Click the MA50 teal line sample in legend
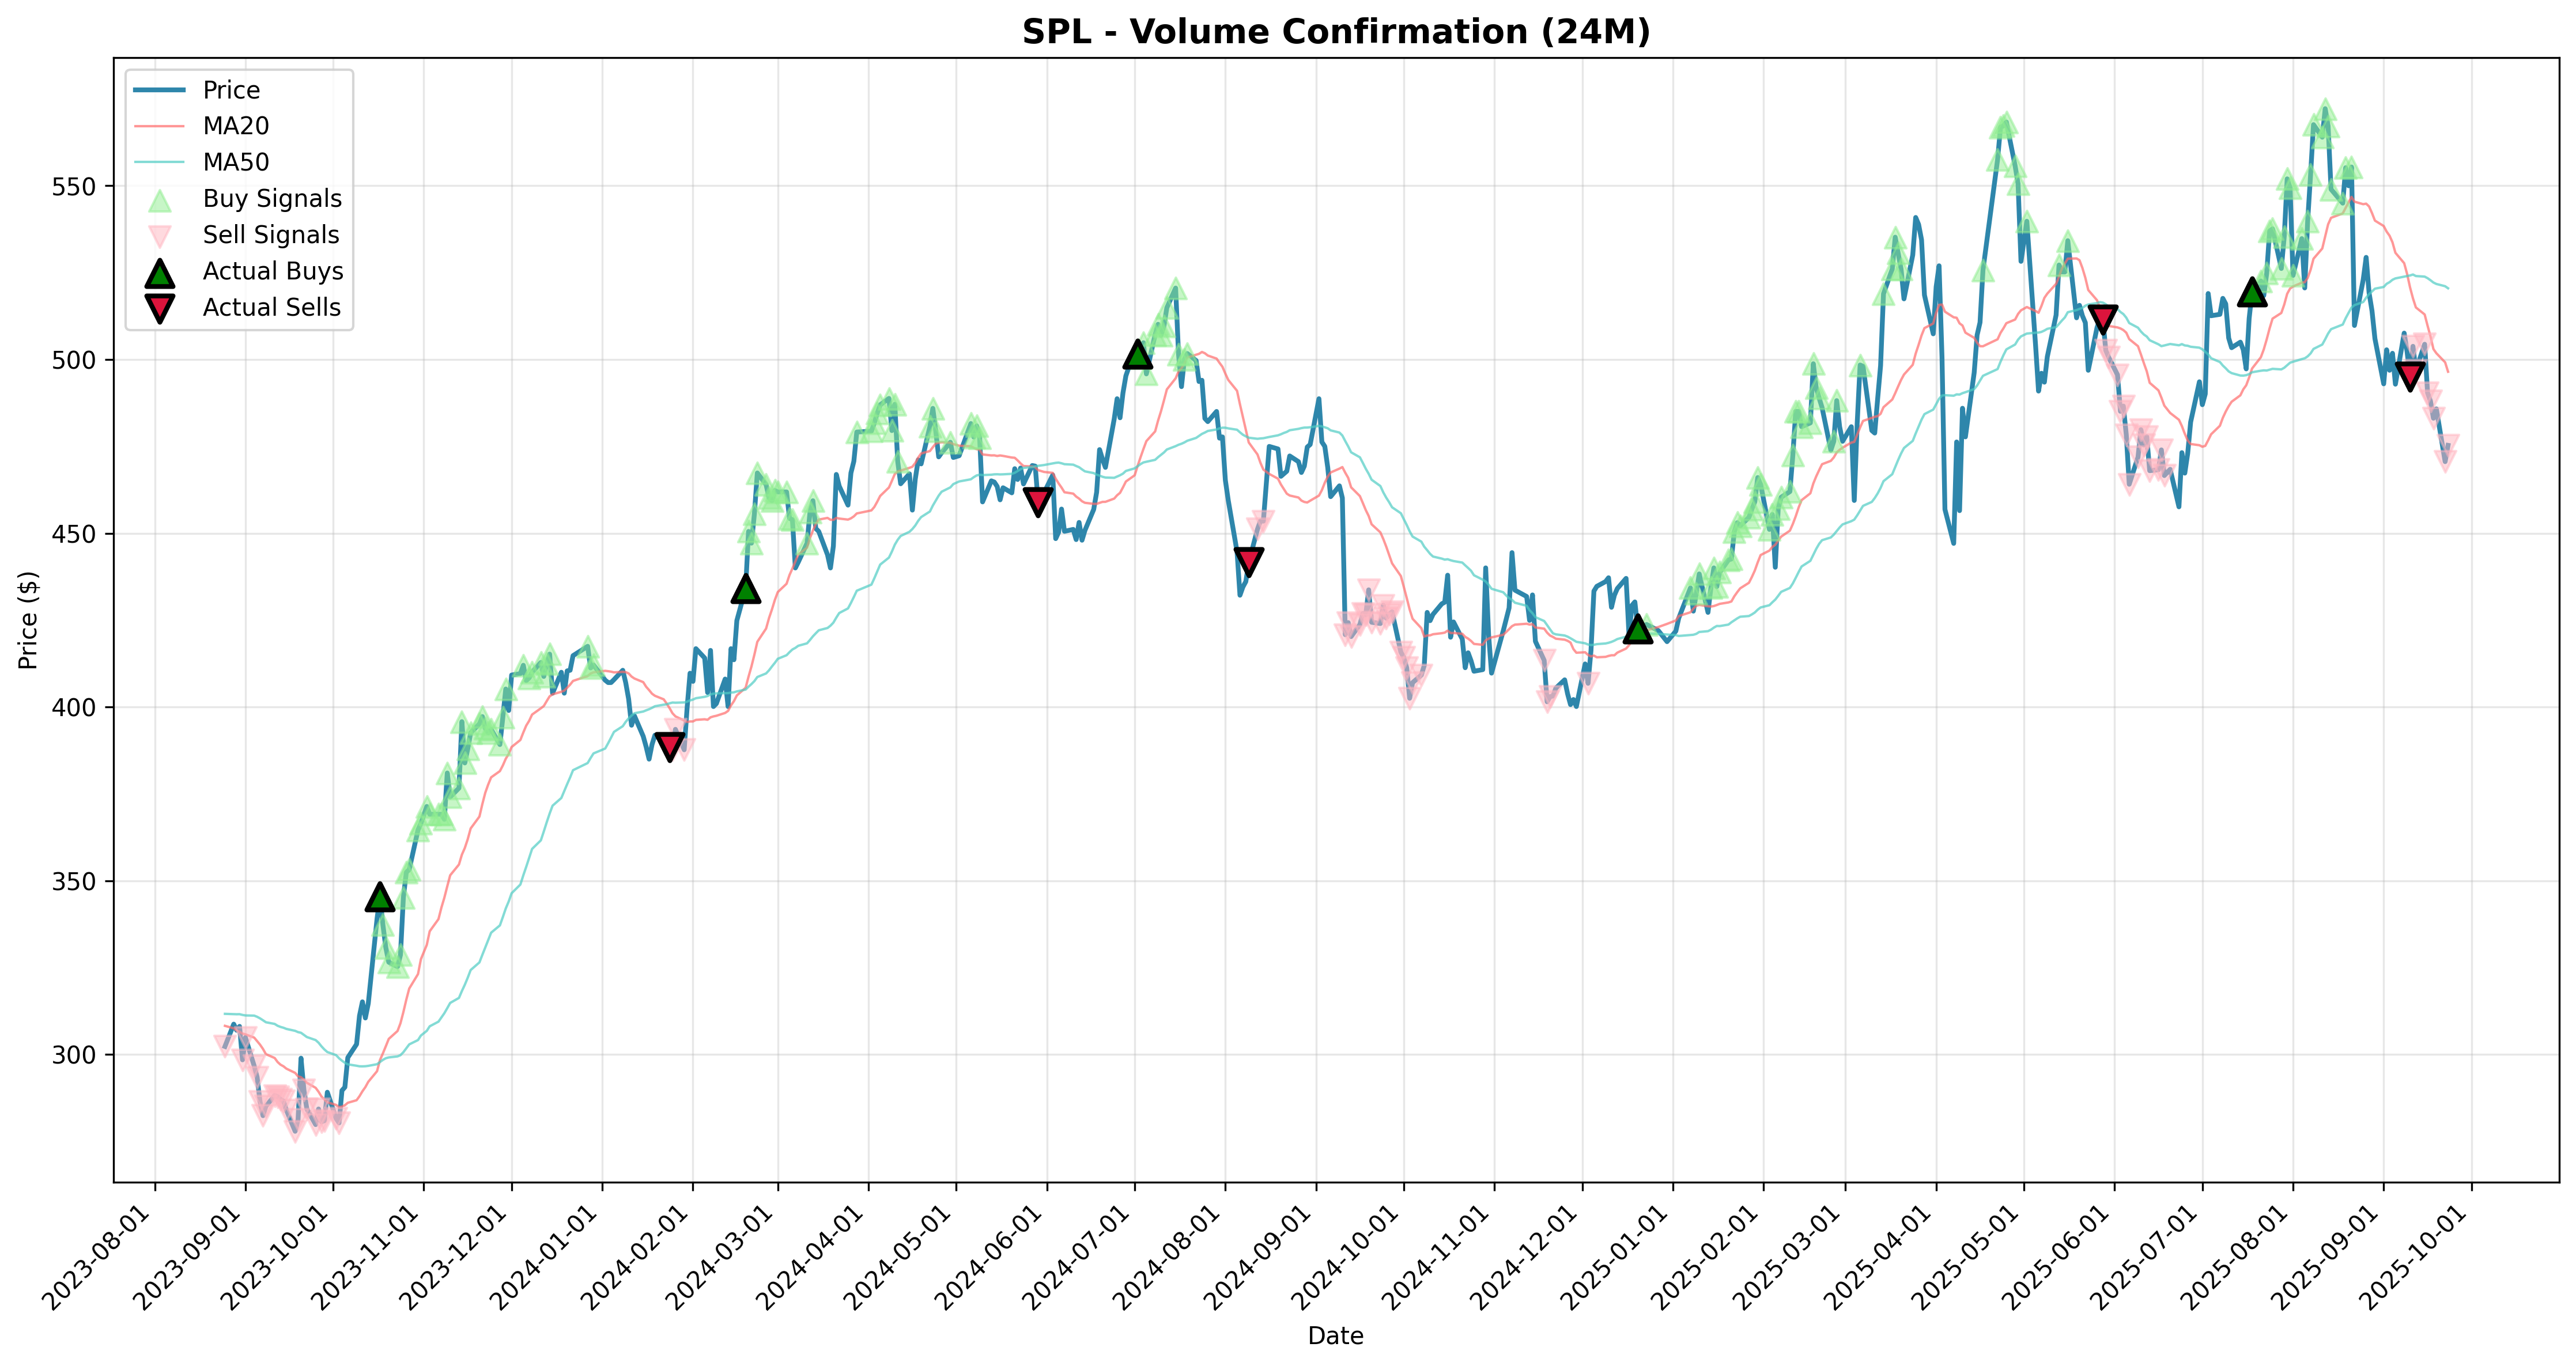 click(160, 162)
